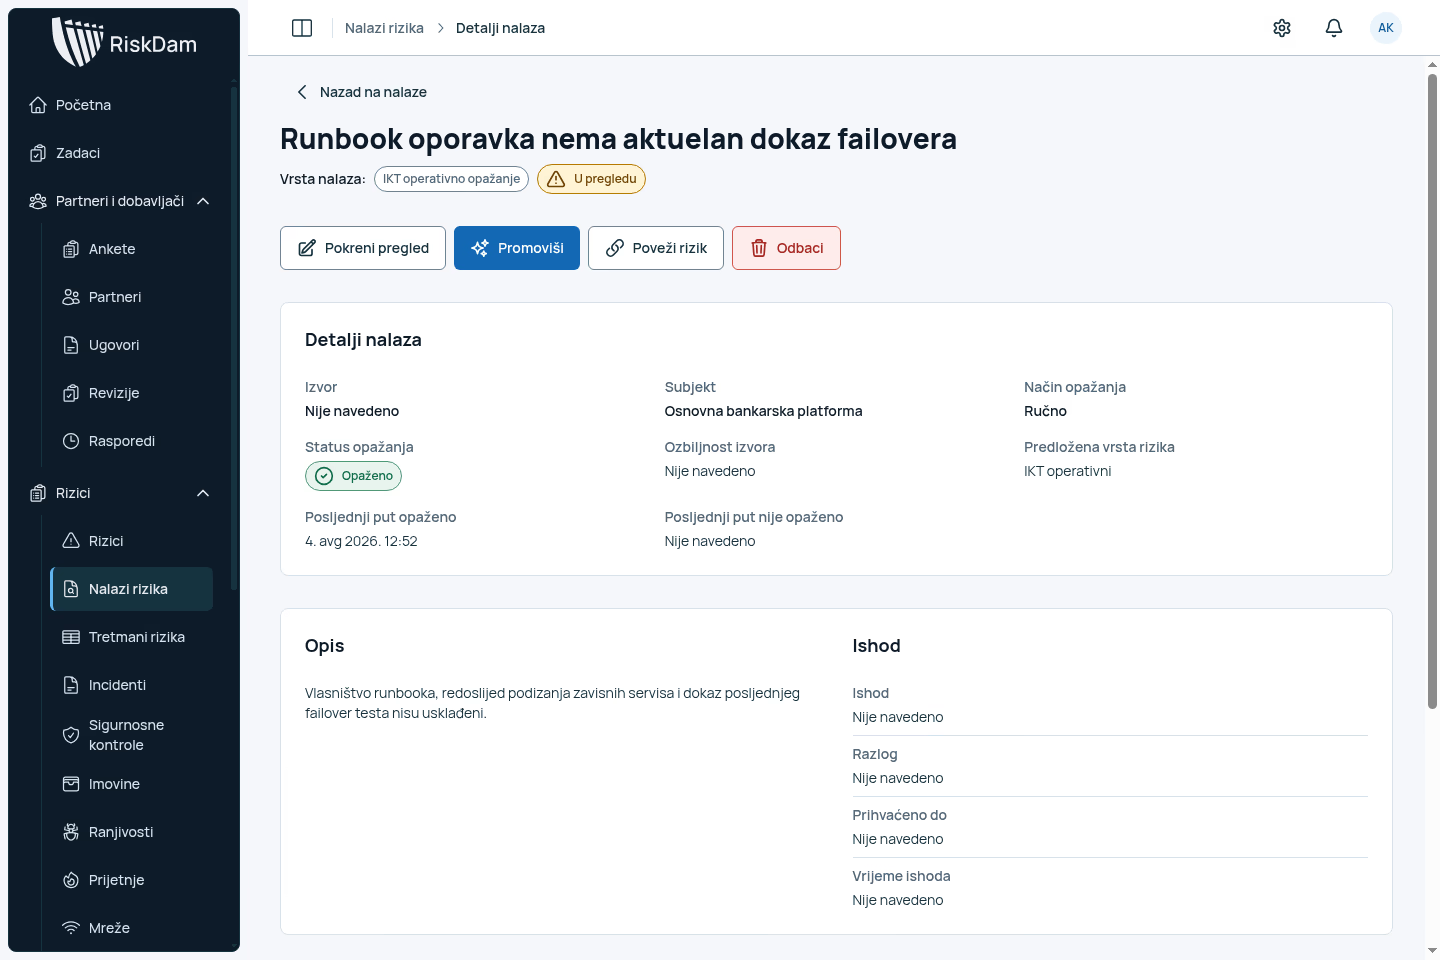The height and width of the screenshot is (960, 1440).
Task: Open Rasporedi menu item
Action: pyautogui.click(x=131, y=441)
